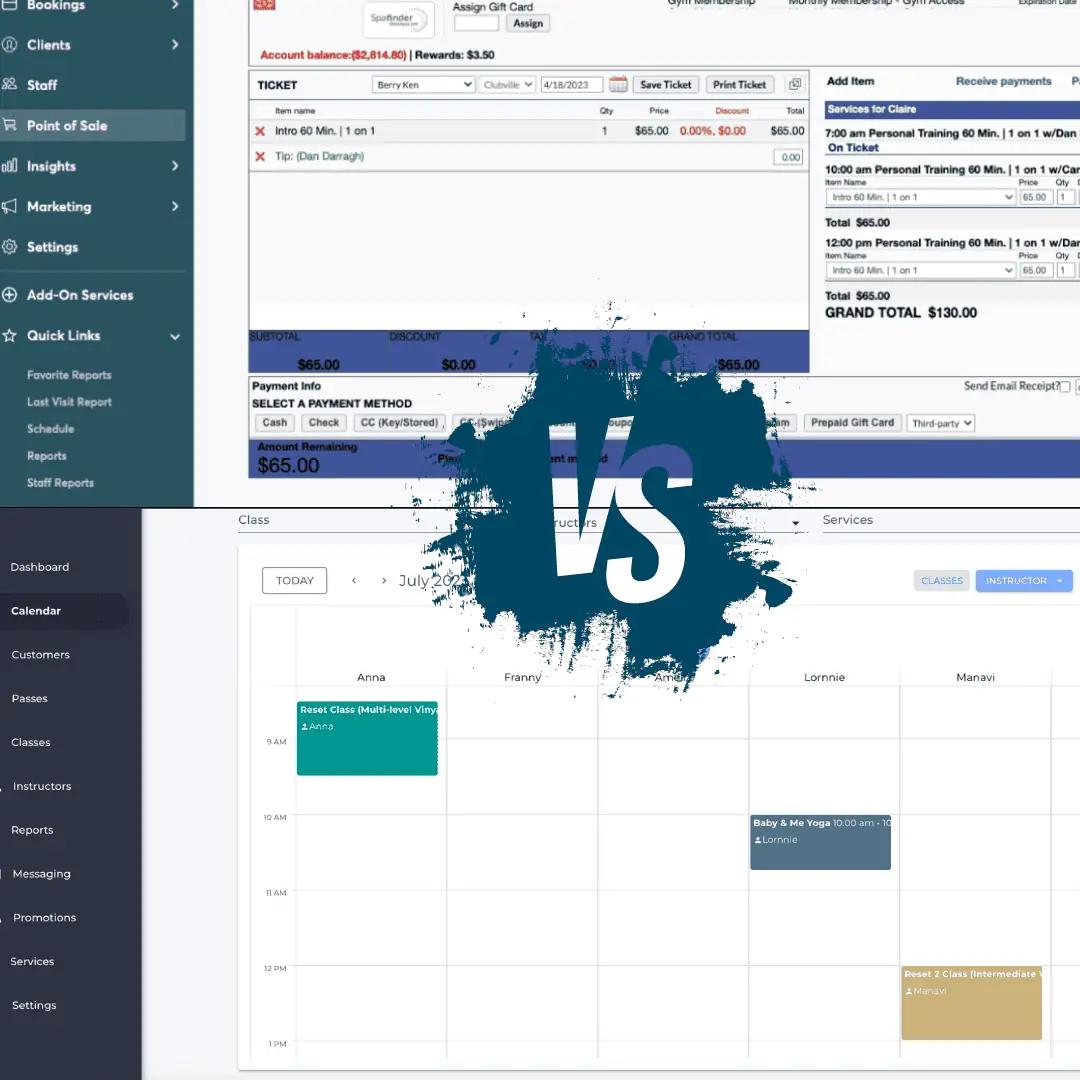Screen dimensions: 1080x1080
Task: Click the Add Item heading
Action: (850, 81)
